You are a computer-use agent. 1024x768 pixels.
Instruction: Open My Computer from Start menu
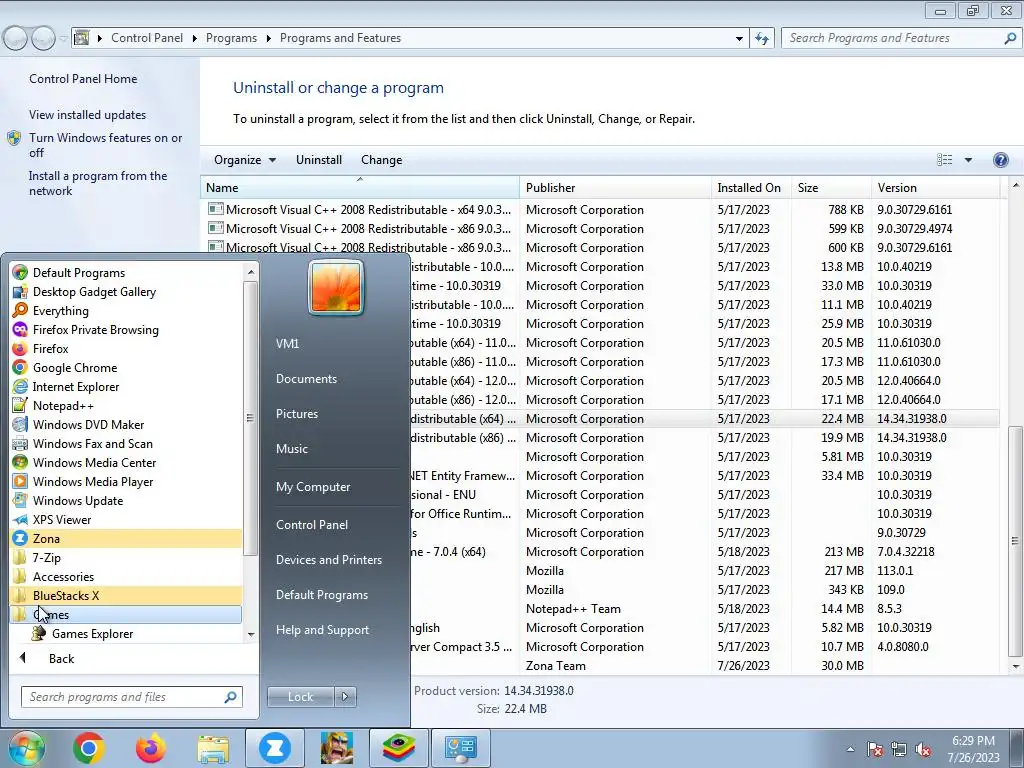coord(313,487)
